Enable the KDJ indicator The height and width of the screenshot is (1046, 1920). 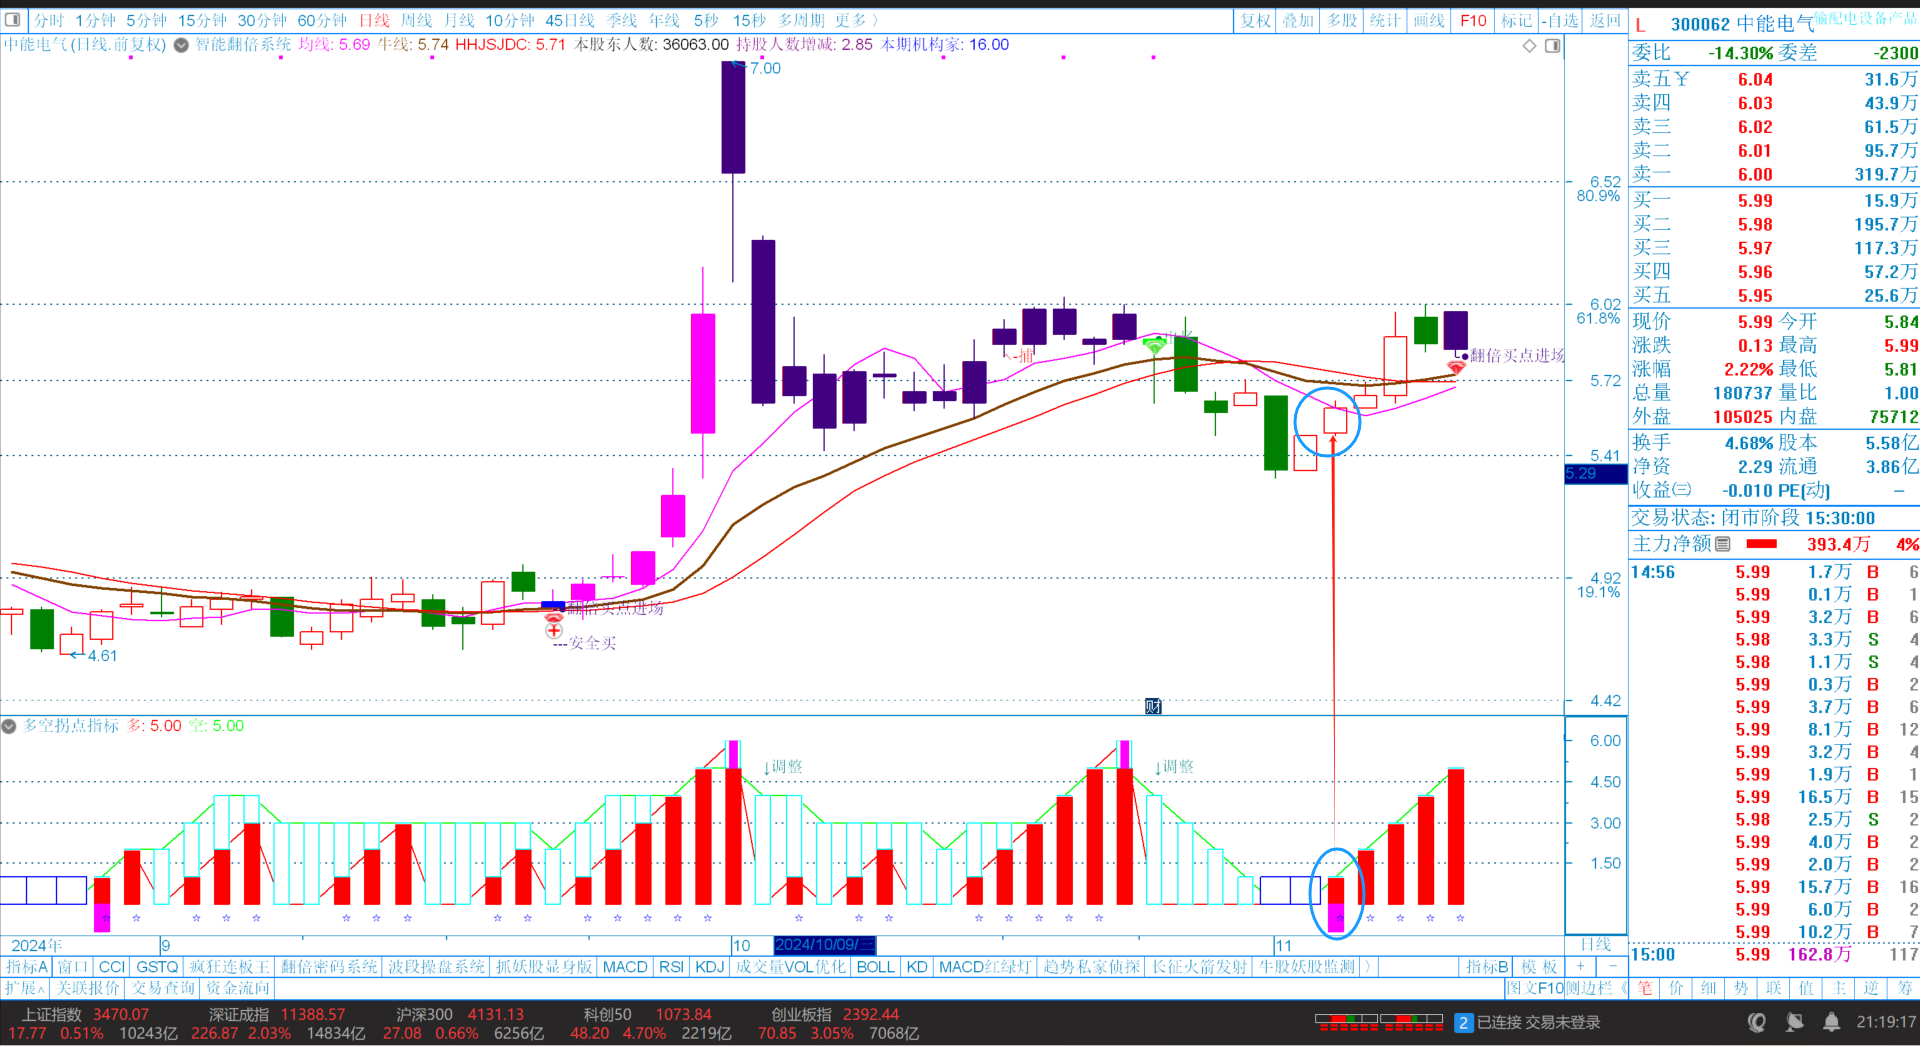(x=709, y=967)
